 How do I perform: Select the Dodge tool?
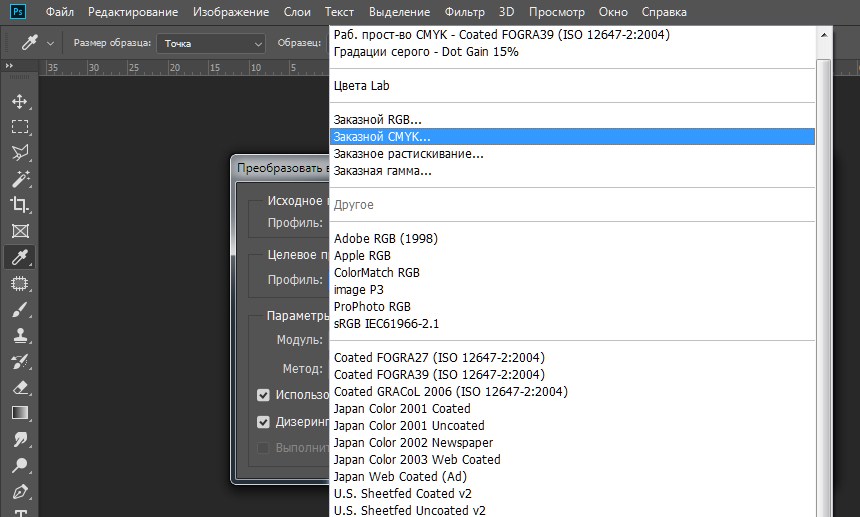pos(20,465)
